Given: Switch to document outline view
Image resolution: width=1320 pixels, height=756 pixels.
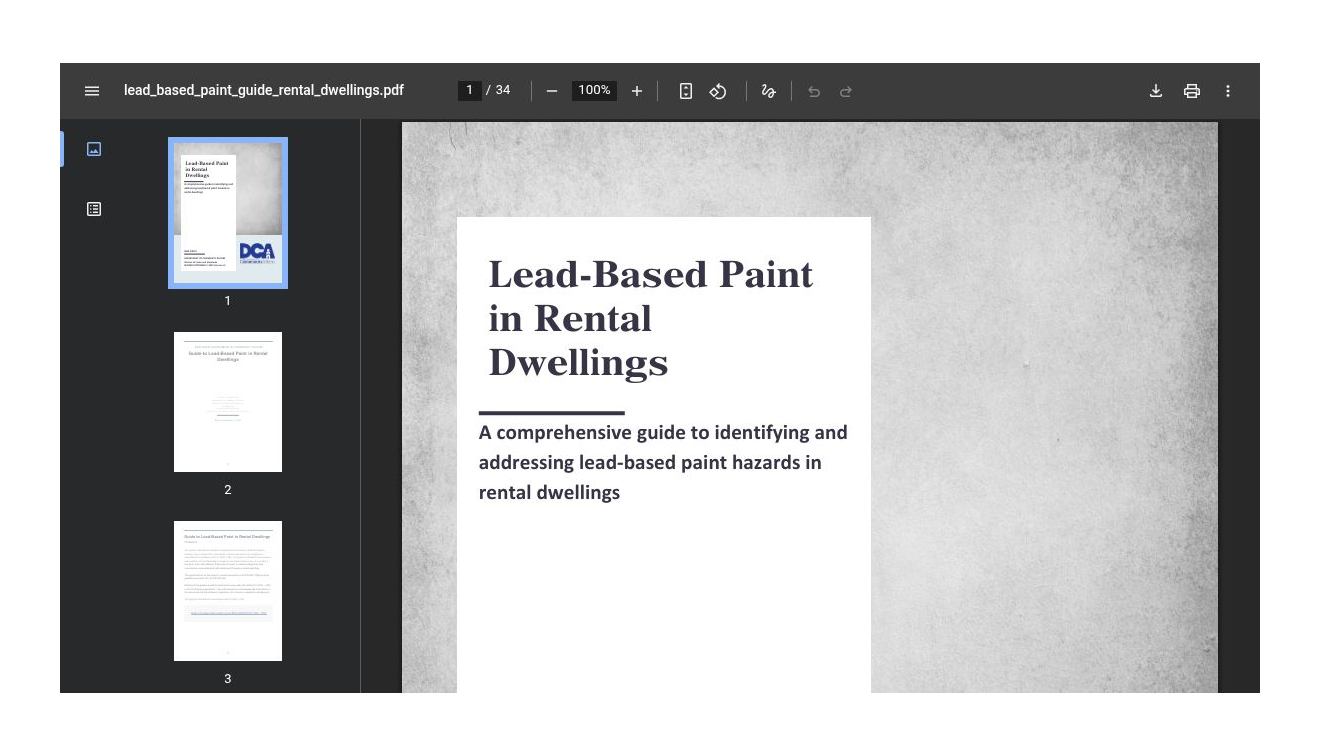Looking at the screenshot, I should [94, 209].
